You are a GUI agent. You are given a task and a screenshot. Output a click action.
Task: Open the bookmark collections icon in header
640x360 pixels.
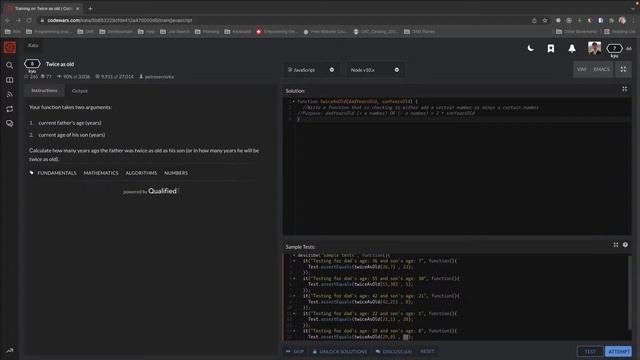551,49
